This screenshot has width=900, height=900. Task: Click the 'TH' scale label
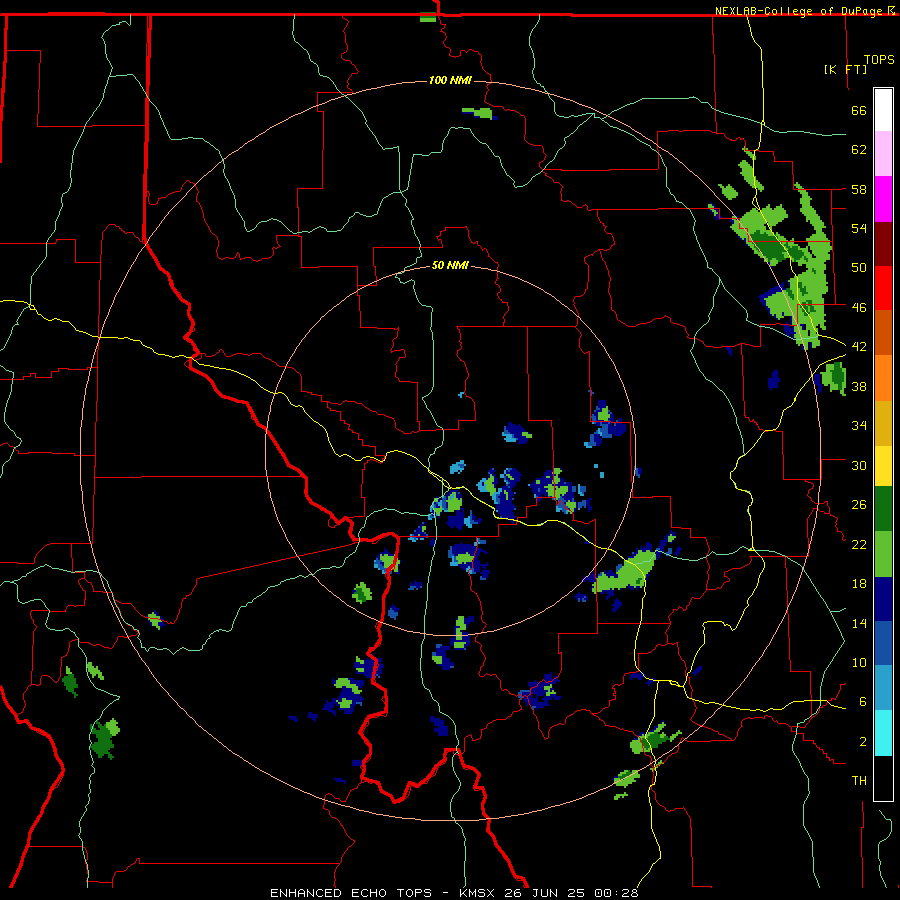[x=859, y=781]
